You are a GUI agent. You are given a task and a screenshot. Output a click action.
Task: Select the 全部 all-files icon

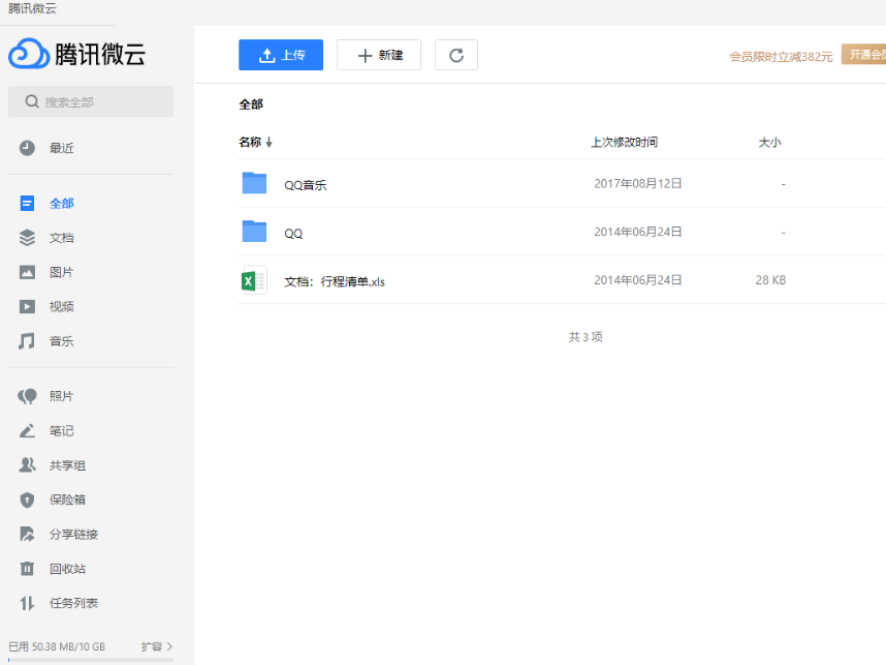(x=27, y=203)
